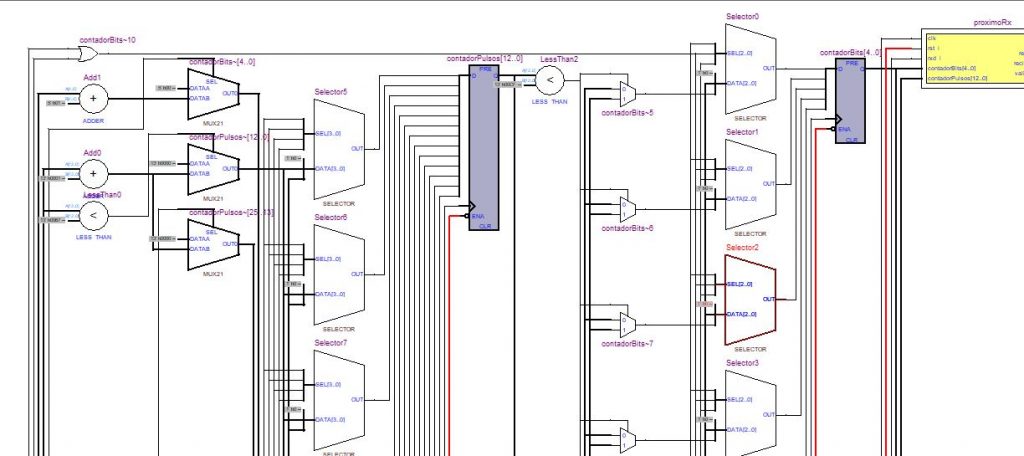
Task: Click the contadorBits~10 OR gate symbol
Action: tap(88, 53)
